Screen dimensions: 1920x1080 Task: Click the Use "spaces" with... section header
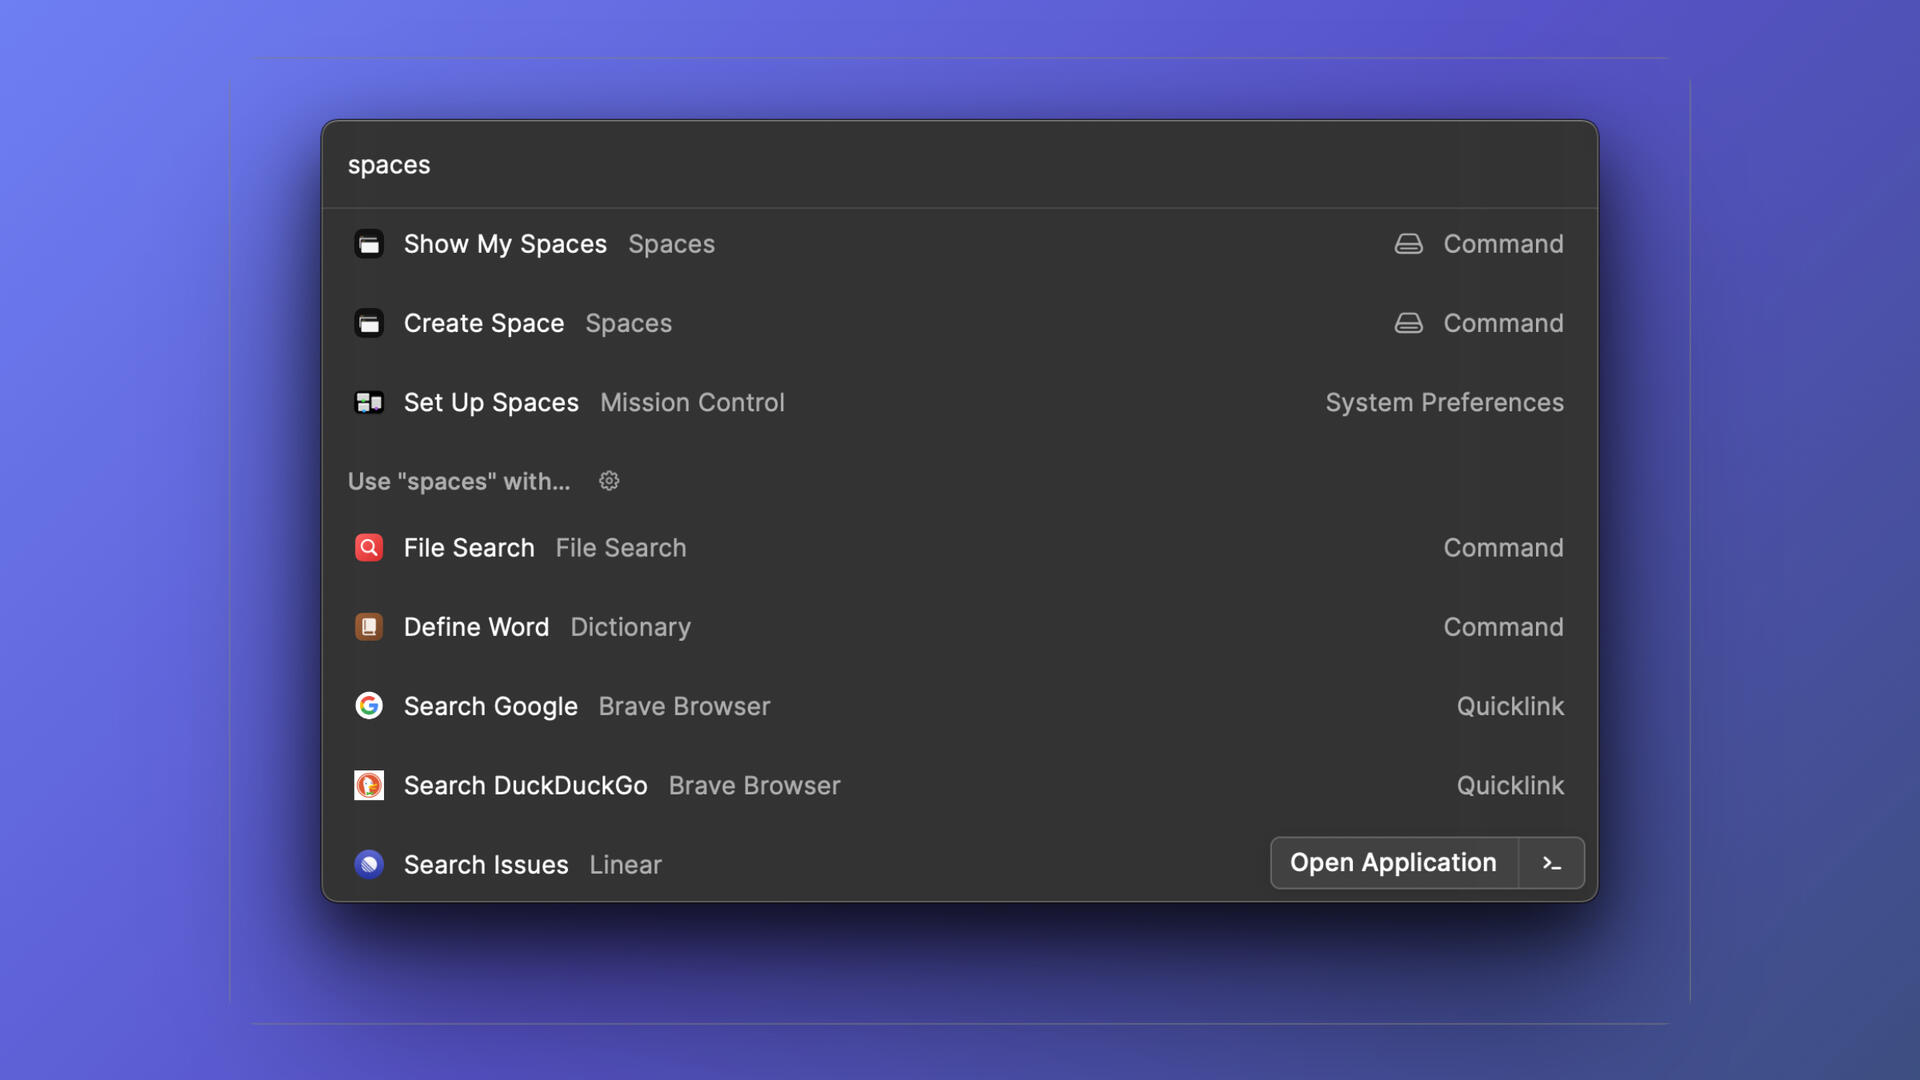[x=459, y=481]
